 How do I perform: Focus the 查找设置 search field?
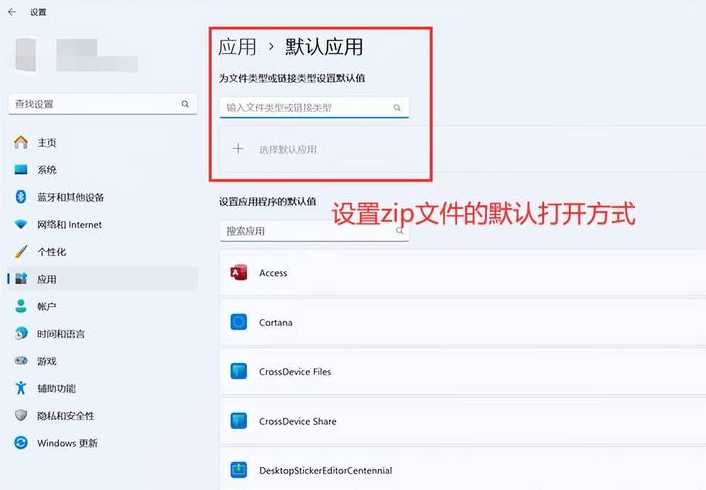point(103,104)
